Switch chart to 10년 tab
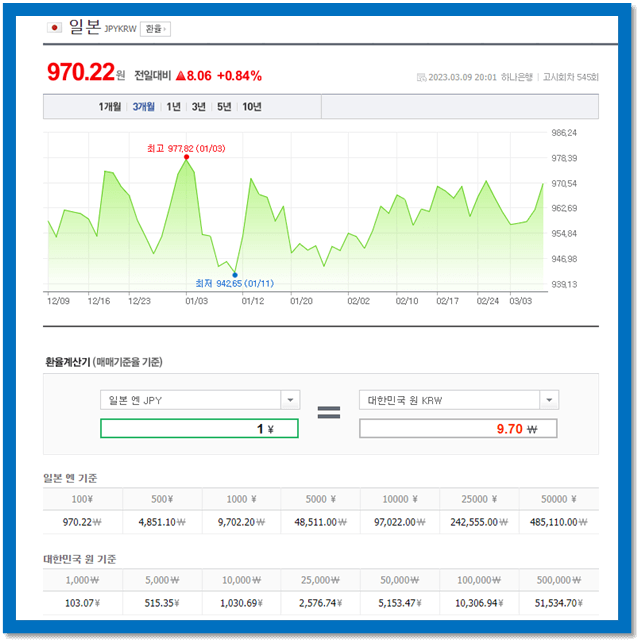Screen dimensions: 641x643 [x=252, y=107]
